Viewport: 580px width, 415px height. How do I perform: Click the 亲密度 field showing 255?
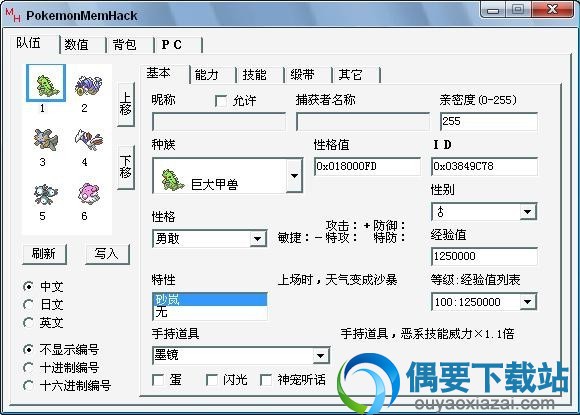pos(489,122)
